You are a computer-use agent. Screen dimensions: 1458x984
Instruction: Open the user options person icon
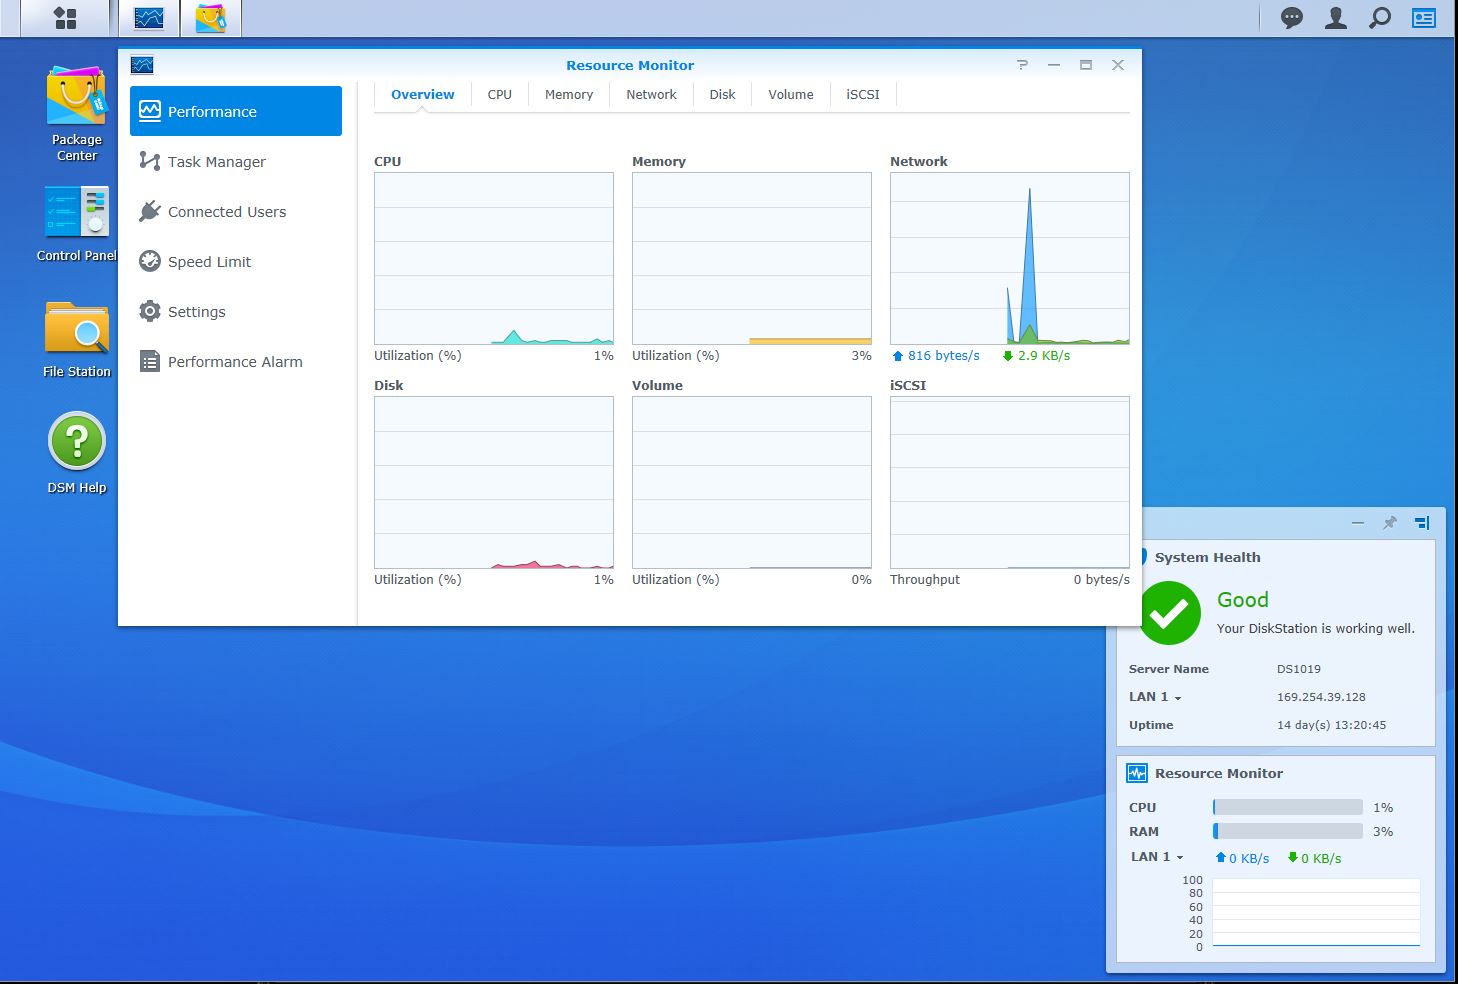tap(1336, 18)
